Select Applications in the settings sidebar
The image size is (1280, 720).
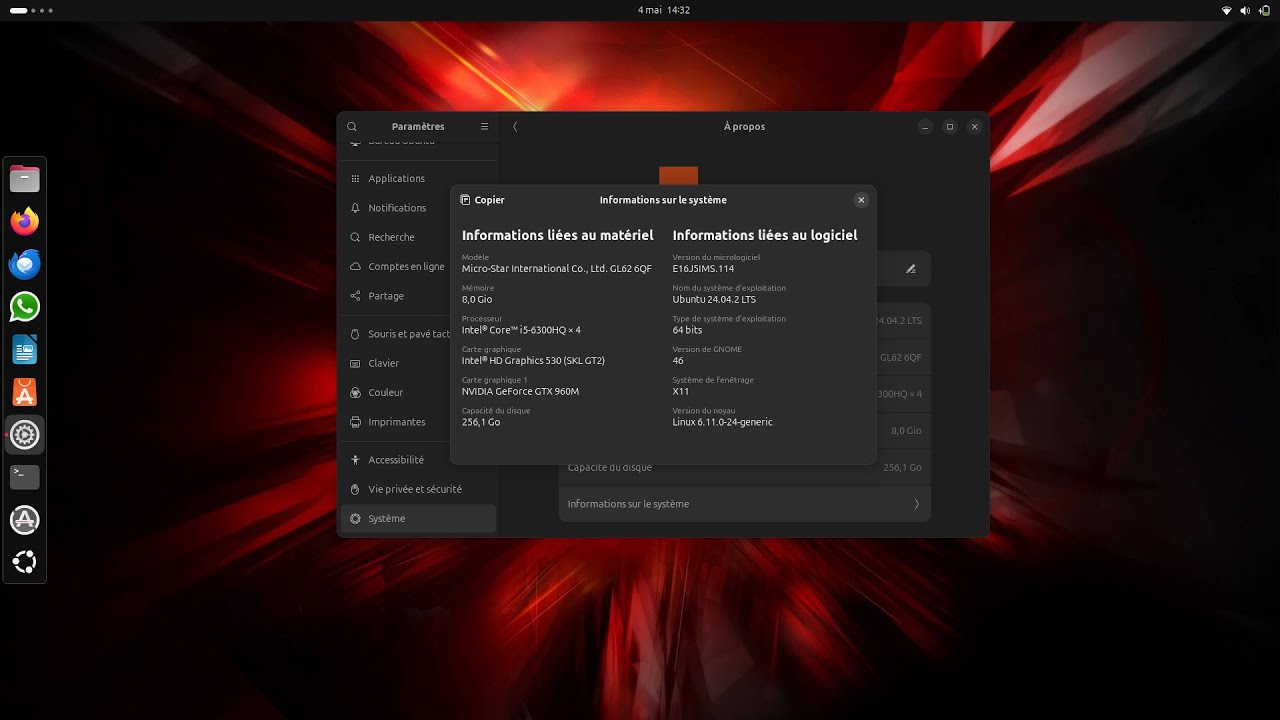[418, 178]
